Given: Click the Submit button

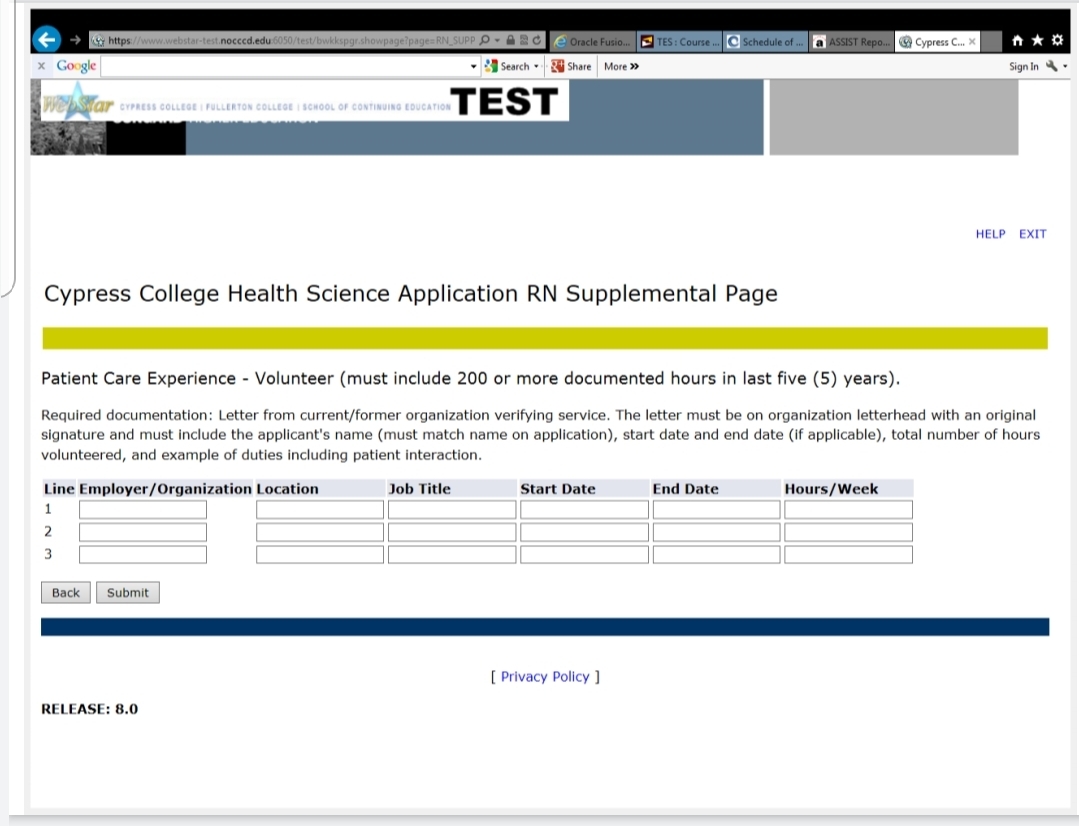Looking at the screenshot, I should [x=127, y=593].
